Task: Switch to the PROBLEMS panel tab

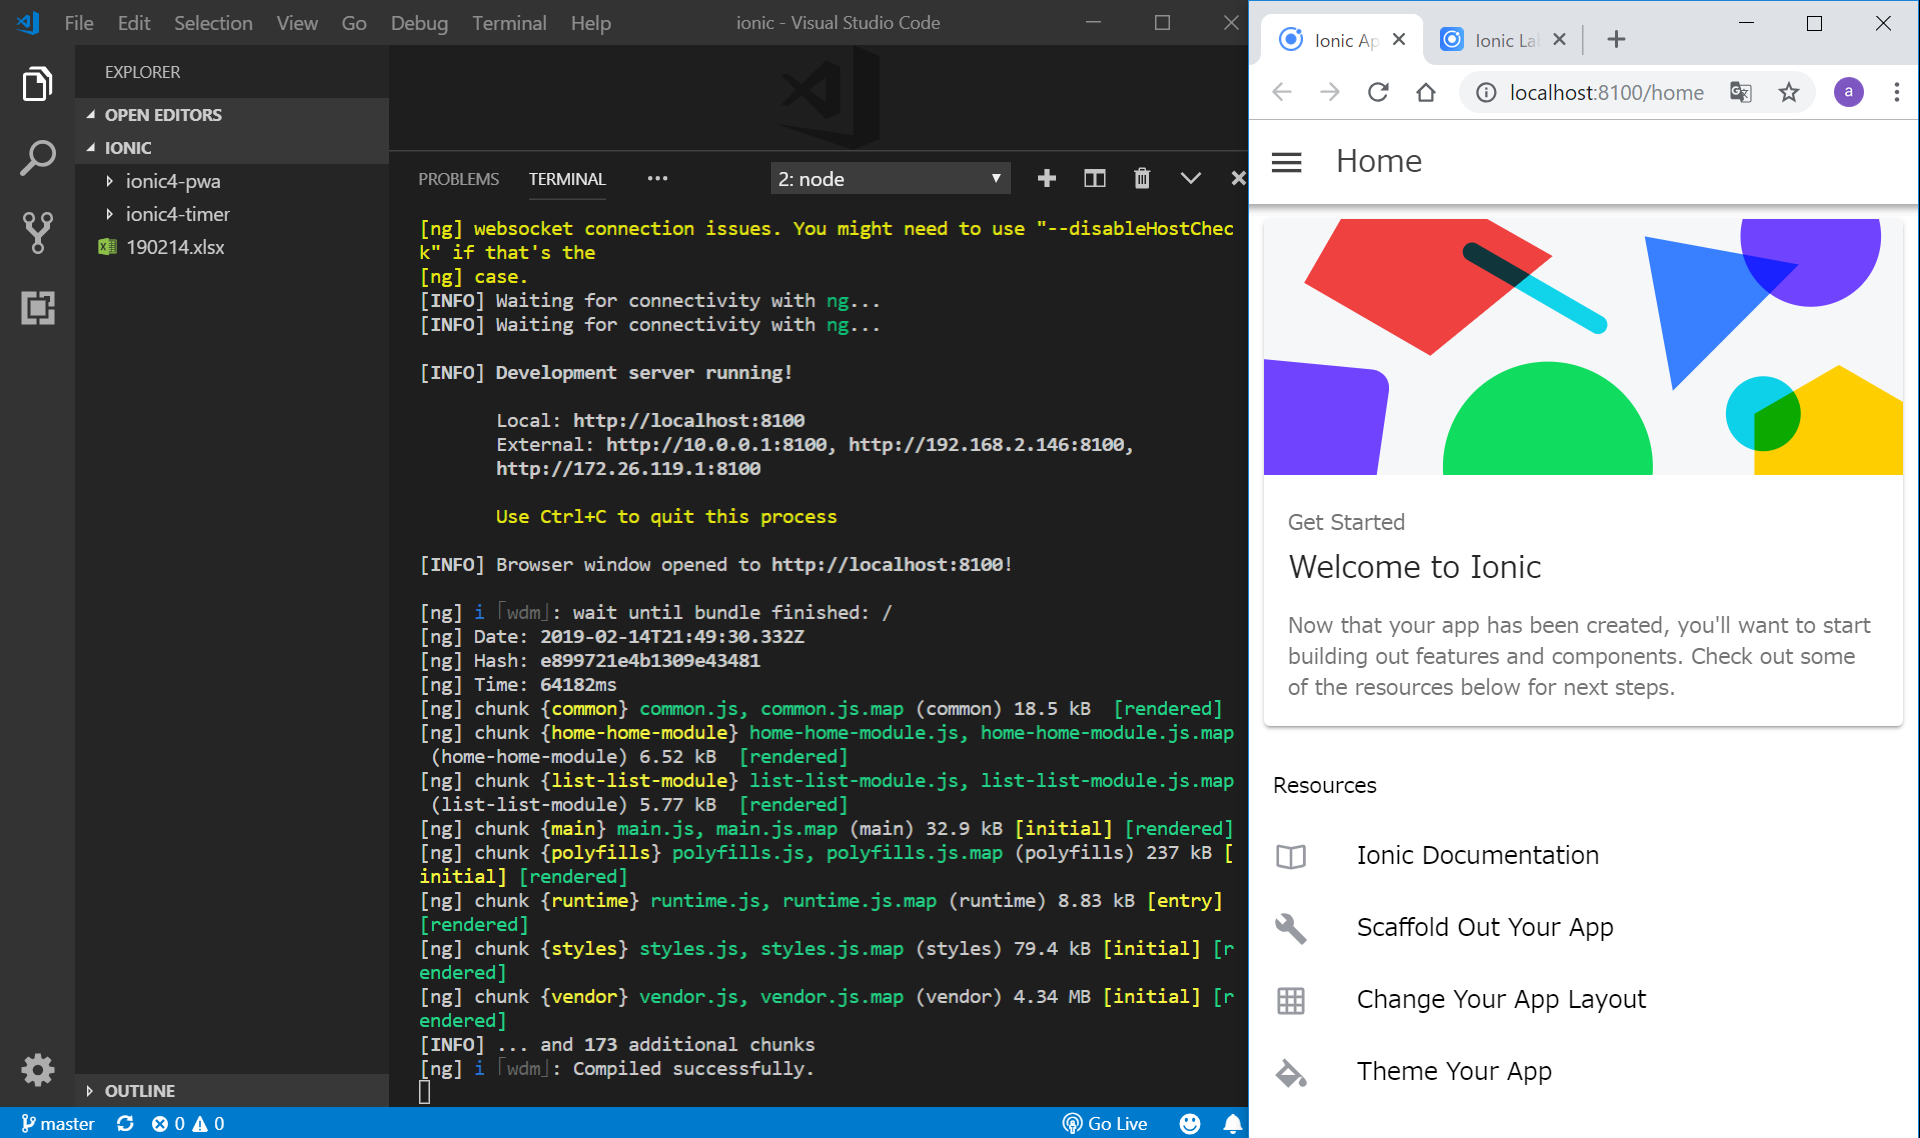Action: 458,178
